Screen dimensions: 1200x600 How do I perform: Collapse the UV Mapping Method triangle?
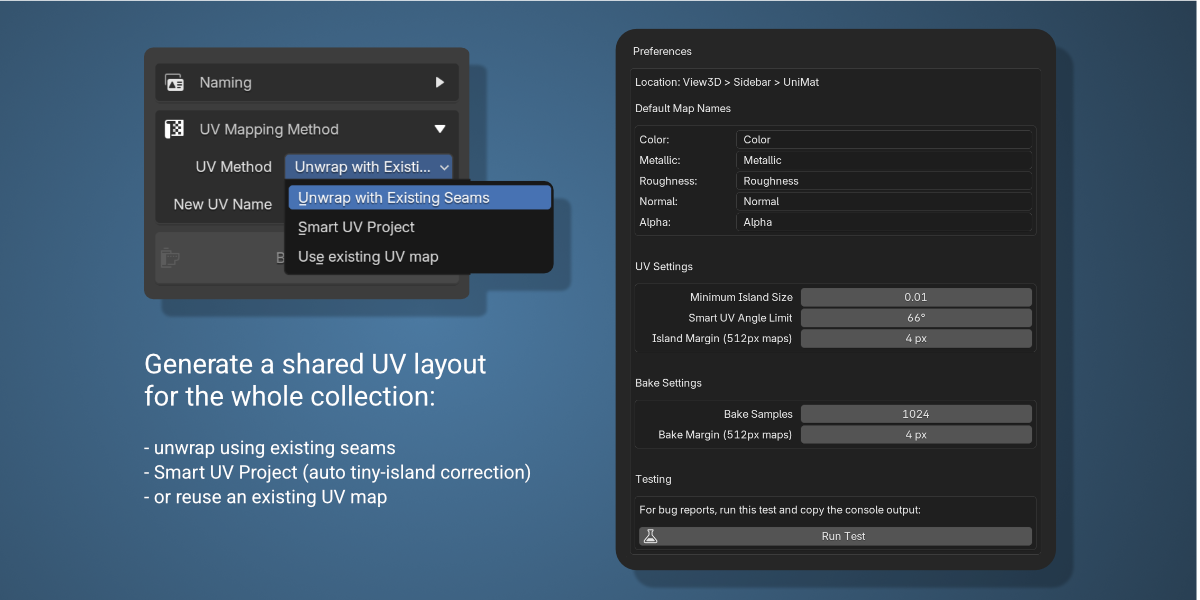tap(439, 129)
